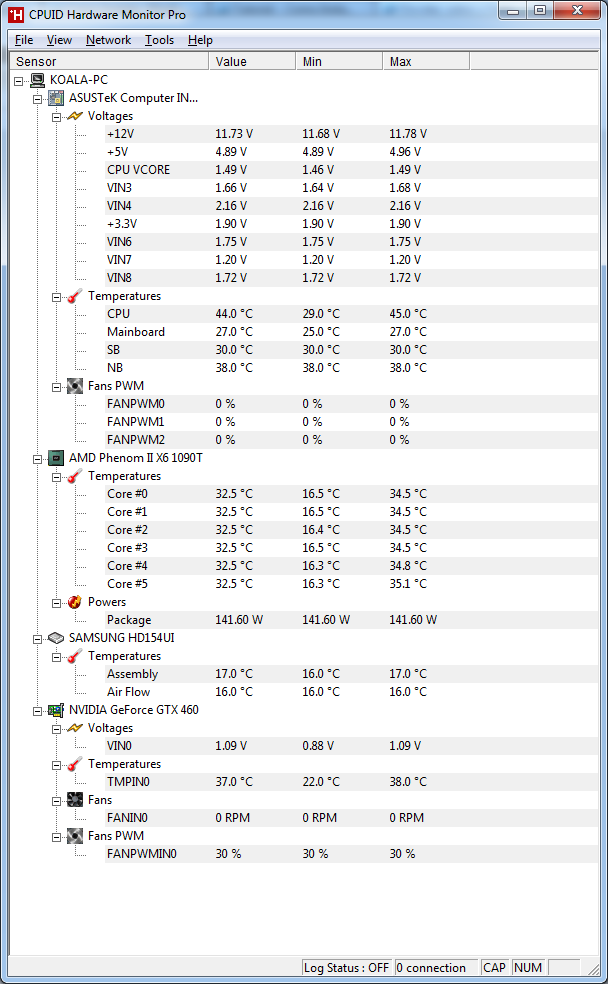Click the Max column header
The width and height of the screenshot is (608, 984).
[x=427, y=62]
